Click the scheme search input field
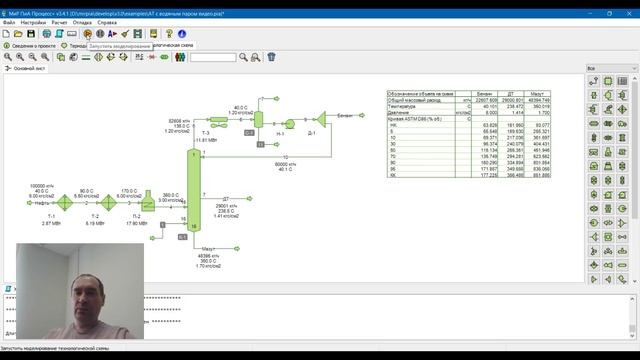 pos(213,58)
